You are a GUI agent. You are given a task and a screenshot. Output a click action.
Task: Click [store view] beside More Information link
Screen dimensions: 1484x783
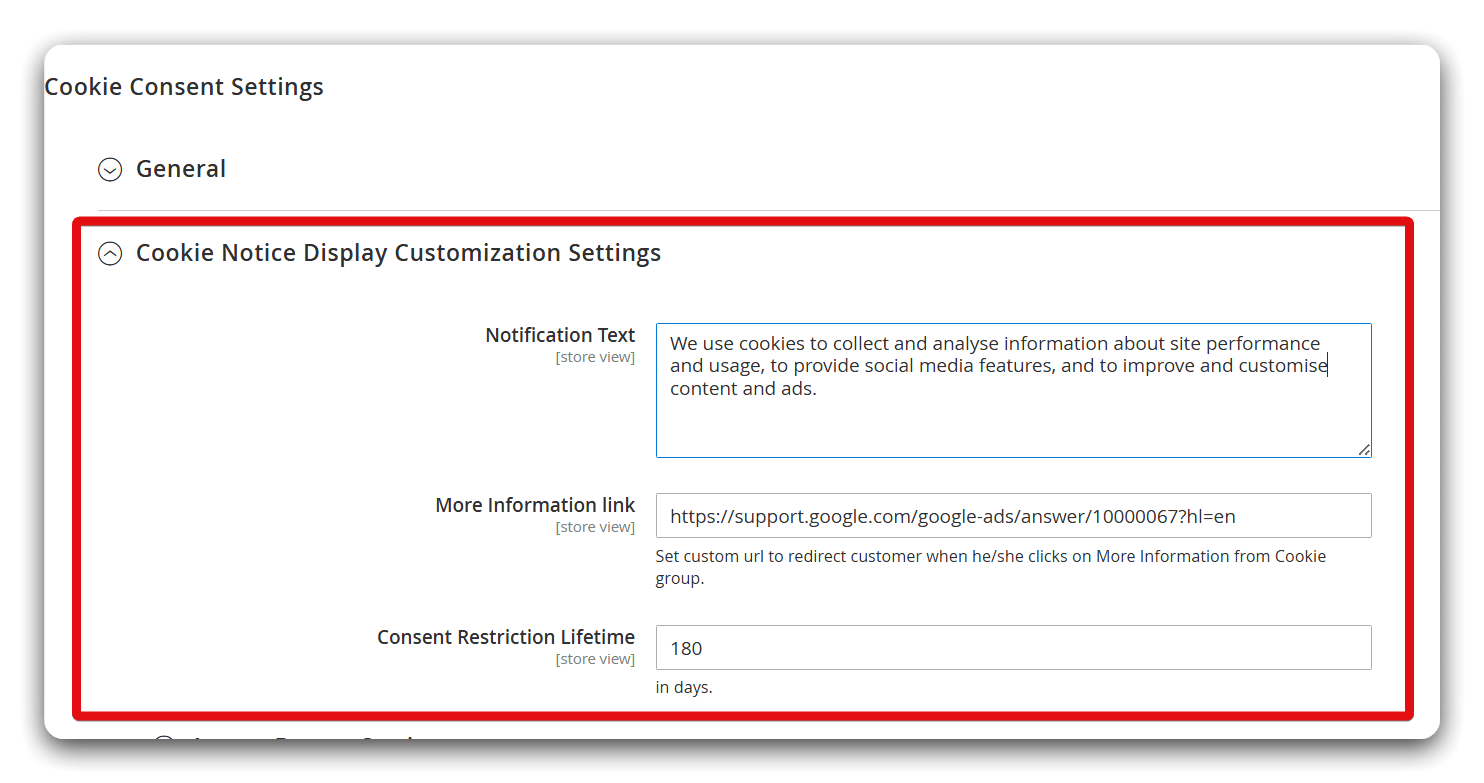[595, 527]
